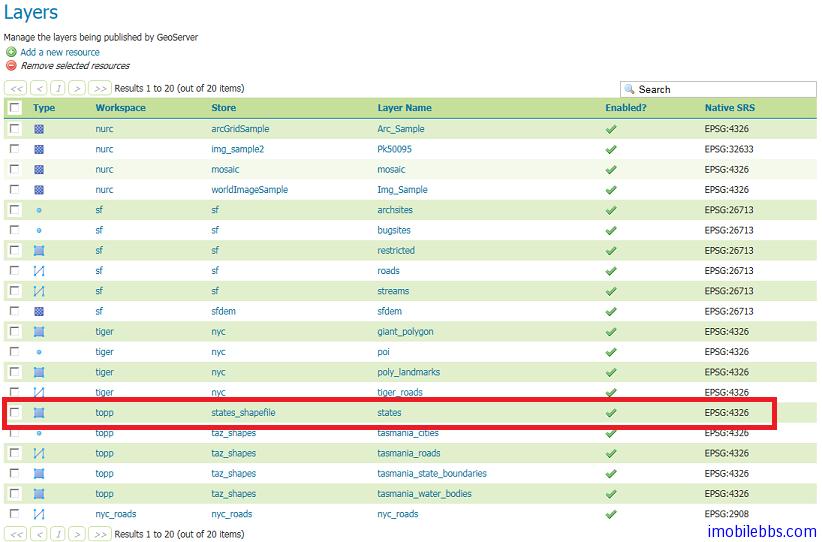Toggle the select-all checkbox in table header
Screen dimensions: 822x542
coord(15,108)
